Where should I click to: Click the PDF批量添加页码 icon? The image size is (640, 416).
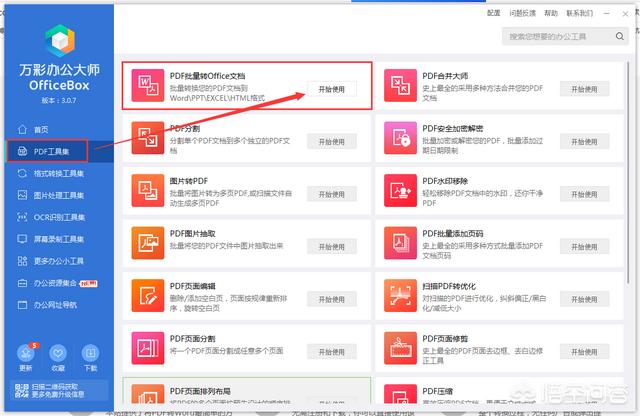coord(400,243)
